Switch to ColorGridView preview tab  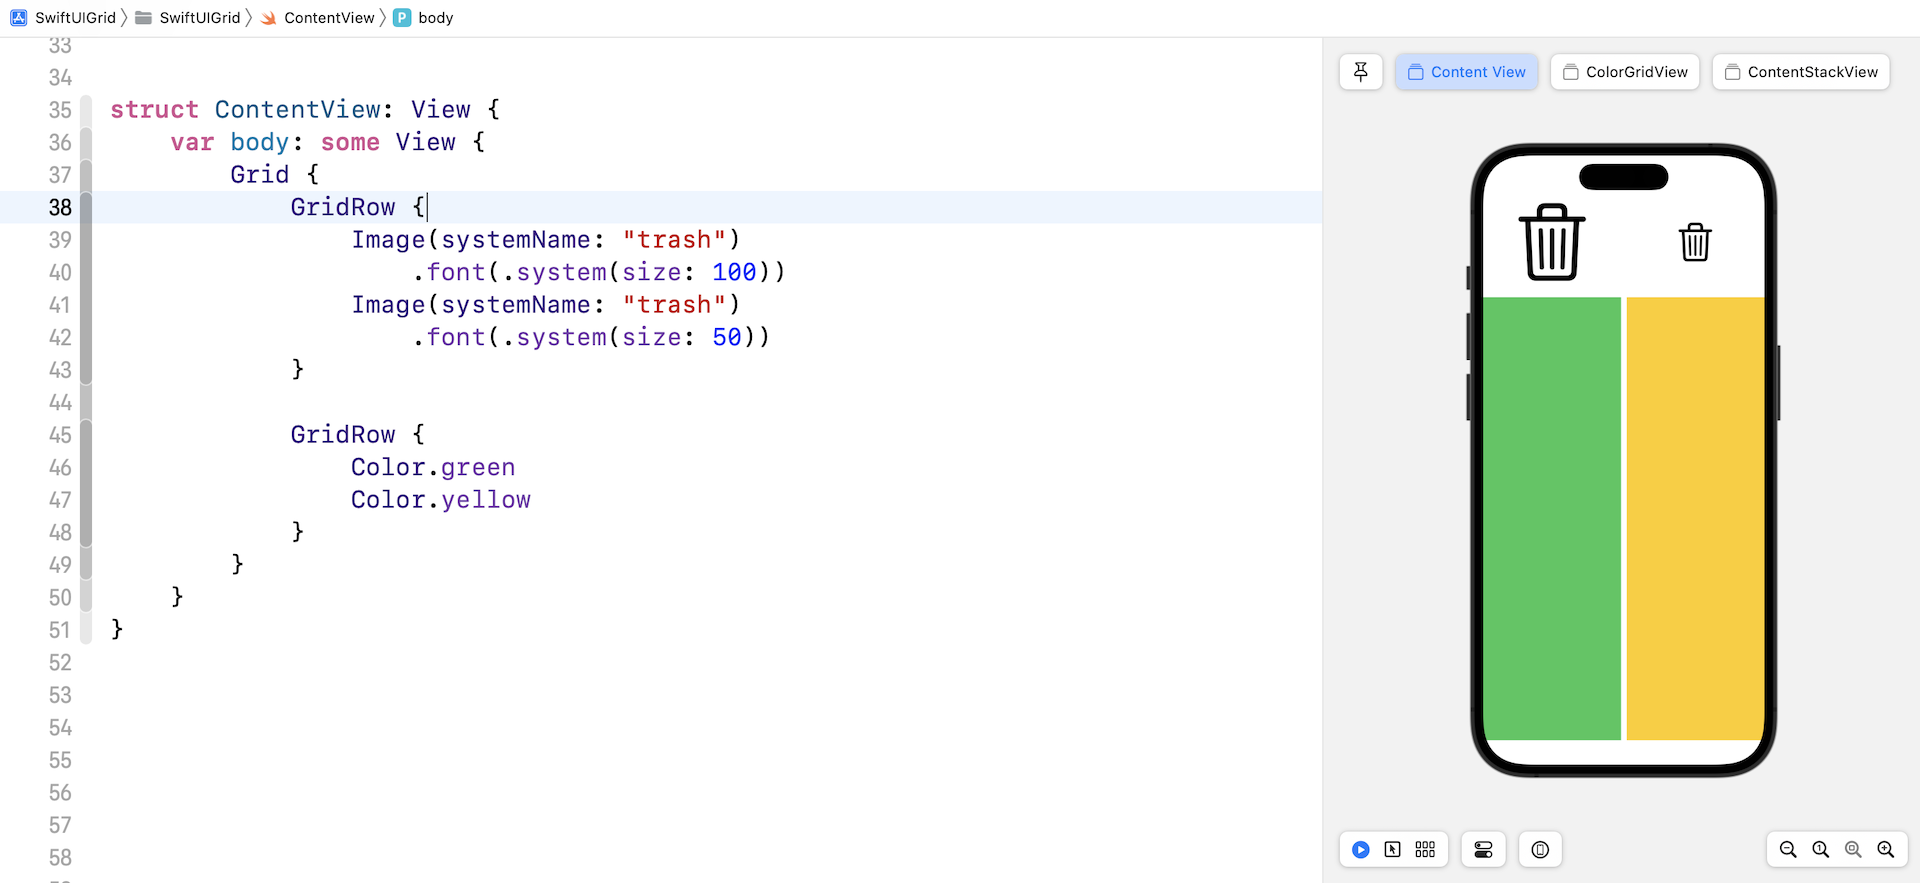(1625, 72)
